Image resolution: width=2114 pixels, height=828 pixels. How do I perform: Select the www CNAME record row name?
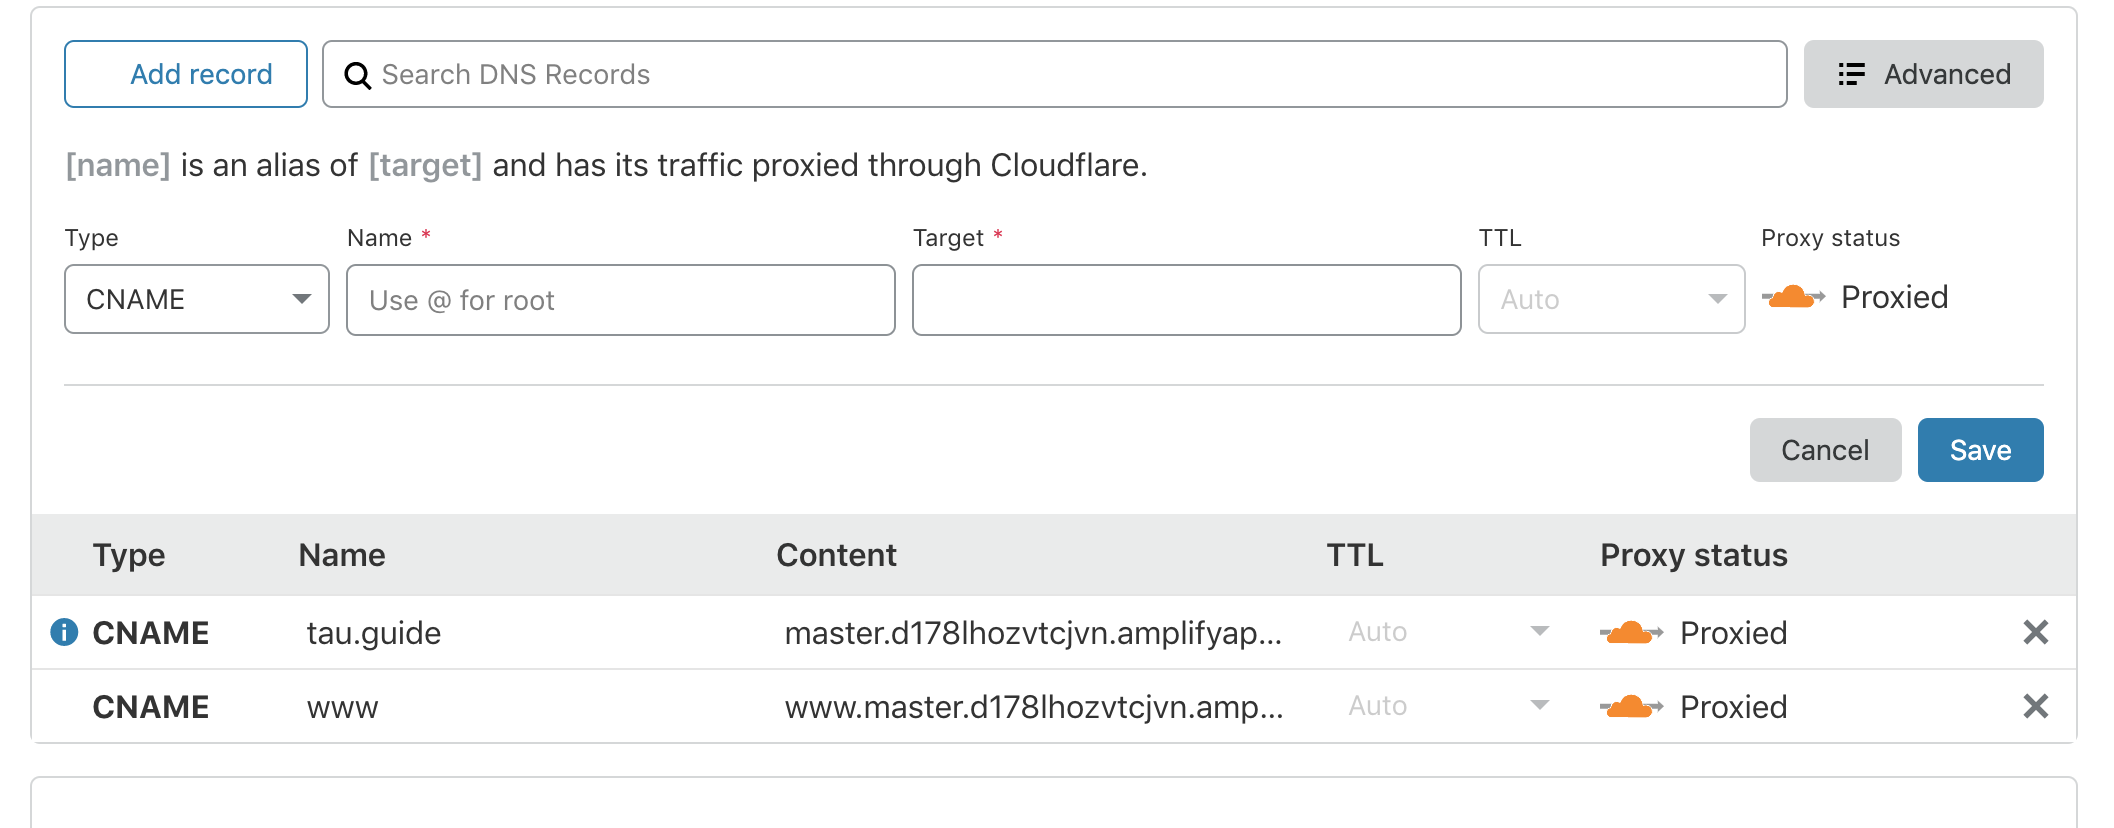tap(342, 707)
